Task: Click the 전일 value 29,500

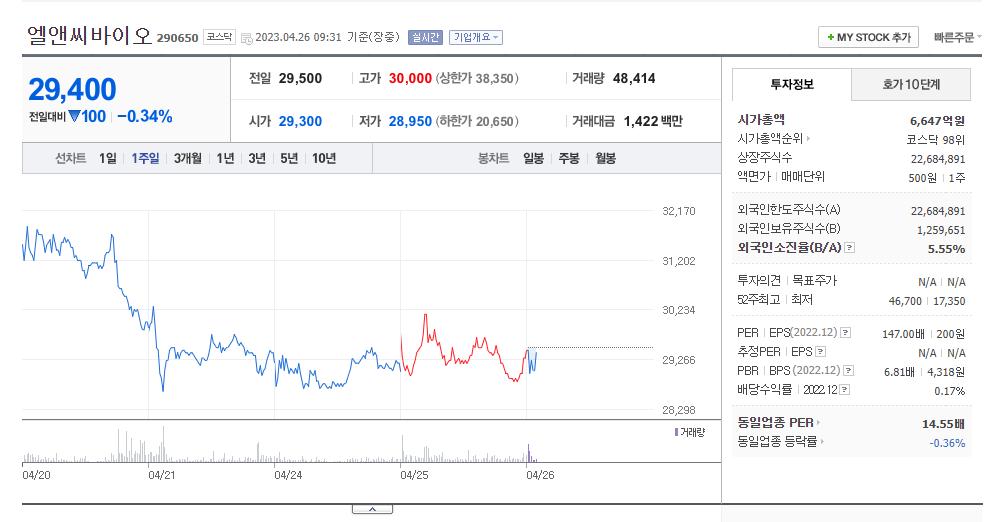Action: (x=300, y=78)
